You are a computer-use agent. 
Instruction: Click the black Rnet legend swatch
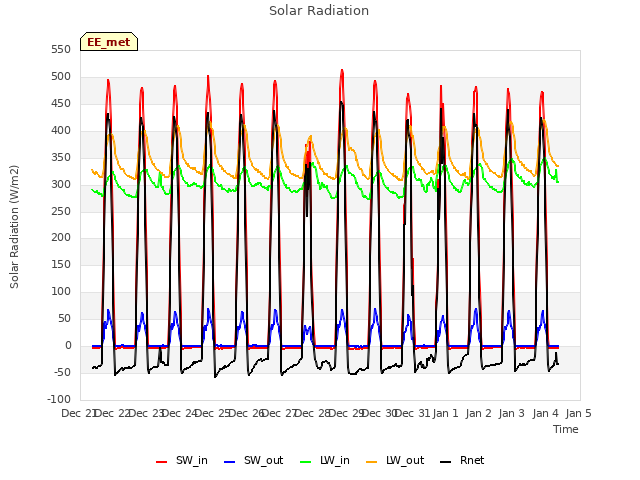[x=446, y=462]
